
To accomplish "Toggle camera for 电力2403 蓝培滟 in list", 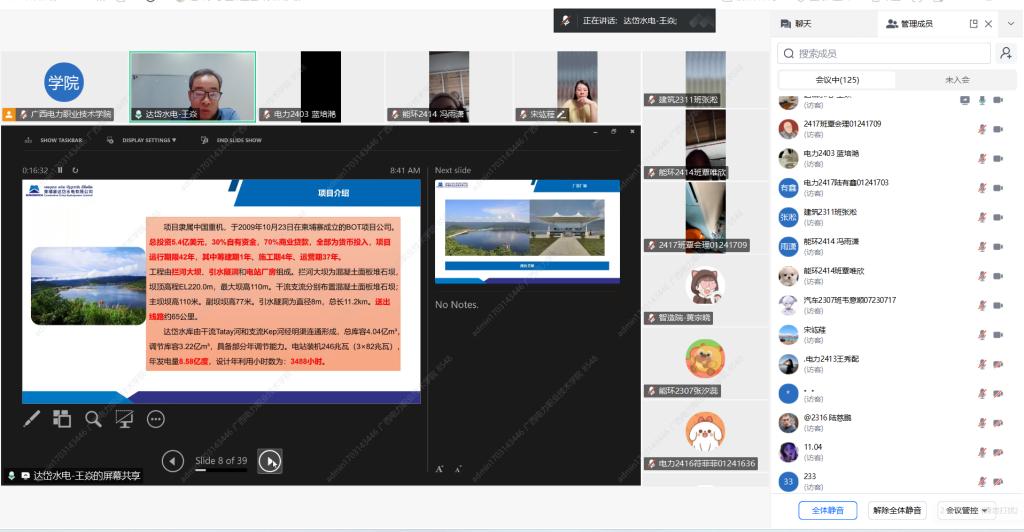I will coord(998,159).
